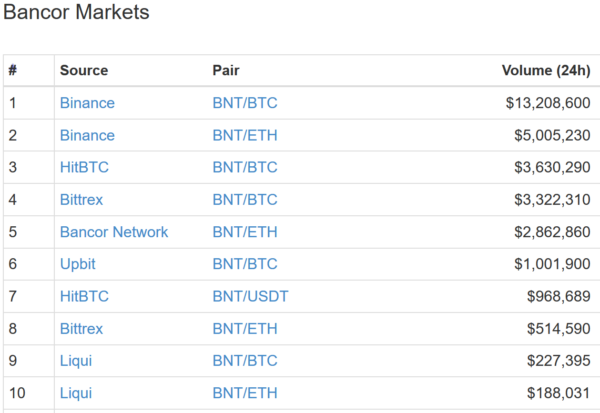Select the $13,208,600 volume value
Image resolution: width=600 pixels, height=413 pixels.
548,103
